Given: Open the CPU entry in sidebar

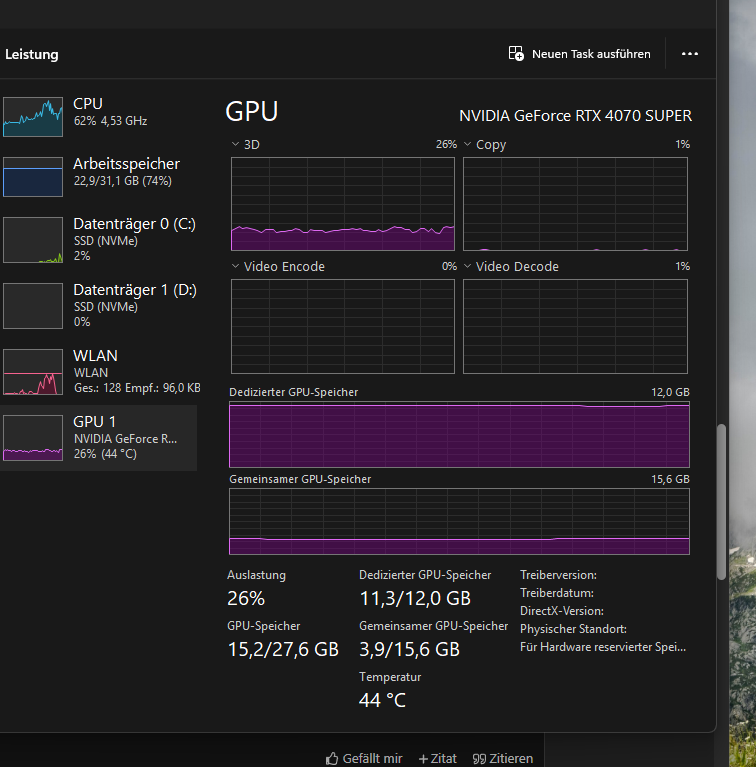Looking at the screenshot, I should tap(99, 116).
